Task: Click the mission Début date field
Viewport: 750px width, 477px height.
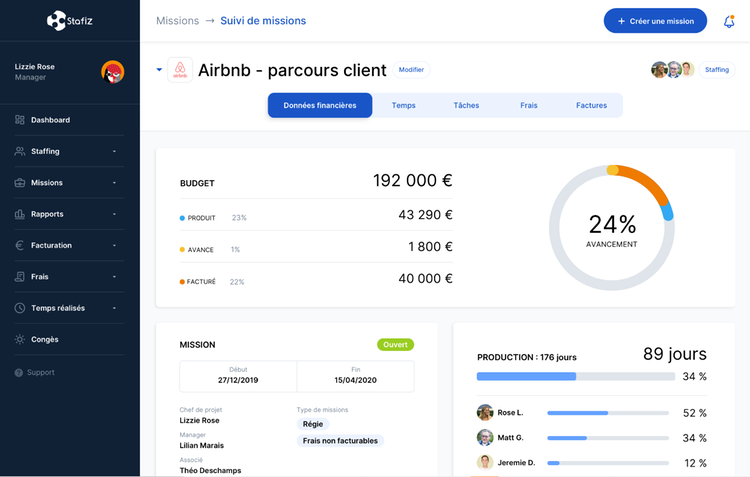Action: (x=238, y=376)
